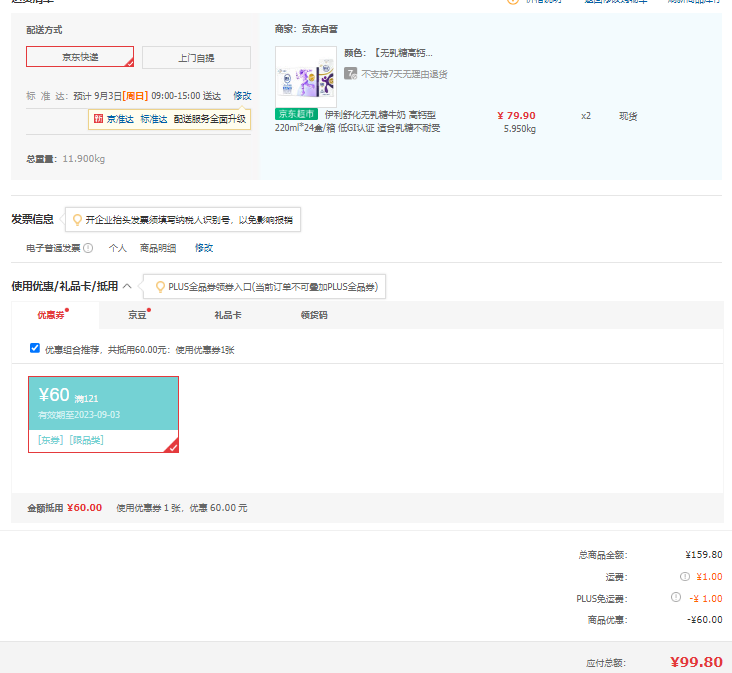732x673 pixels.
Task: Collapse the 使用优惠/礼品卡/抵用 section
Action: [127, 286]
